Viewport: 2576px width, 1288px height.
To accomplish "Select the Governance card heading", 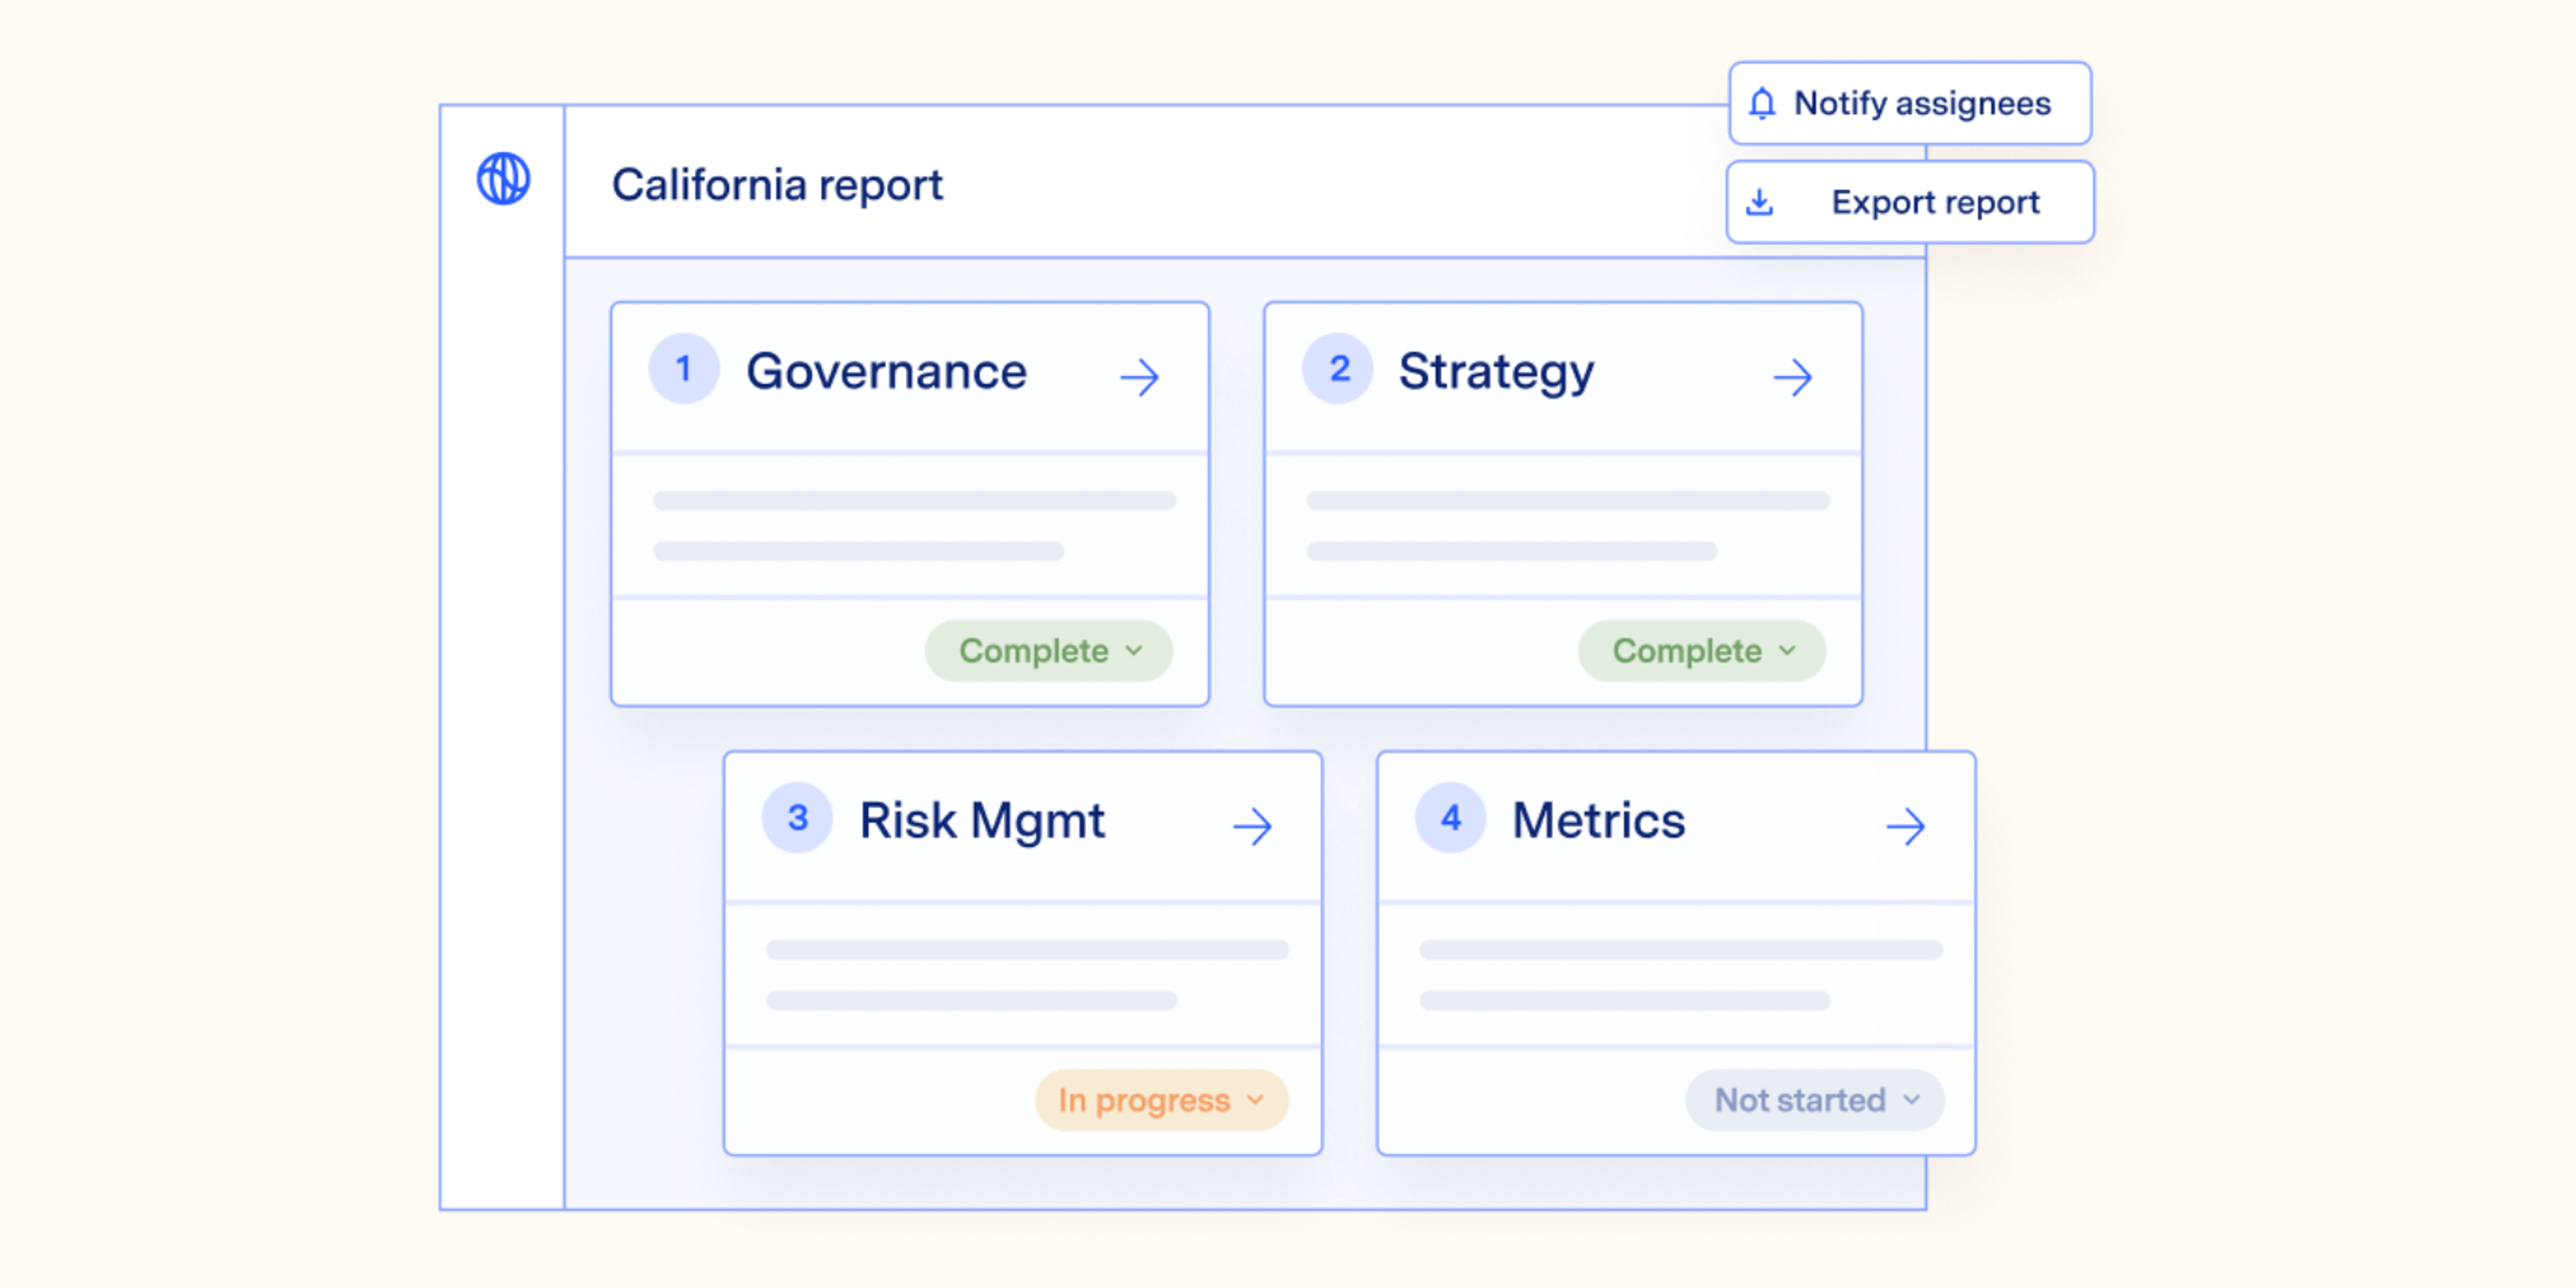I will coord(886,371).
